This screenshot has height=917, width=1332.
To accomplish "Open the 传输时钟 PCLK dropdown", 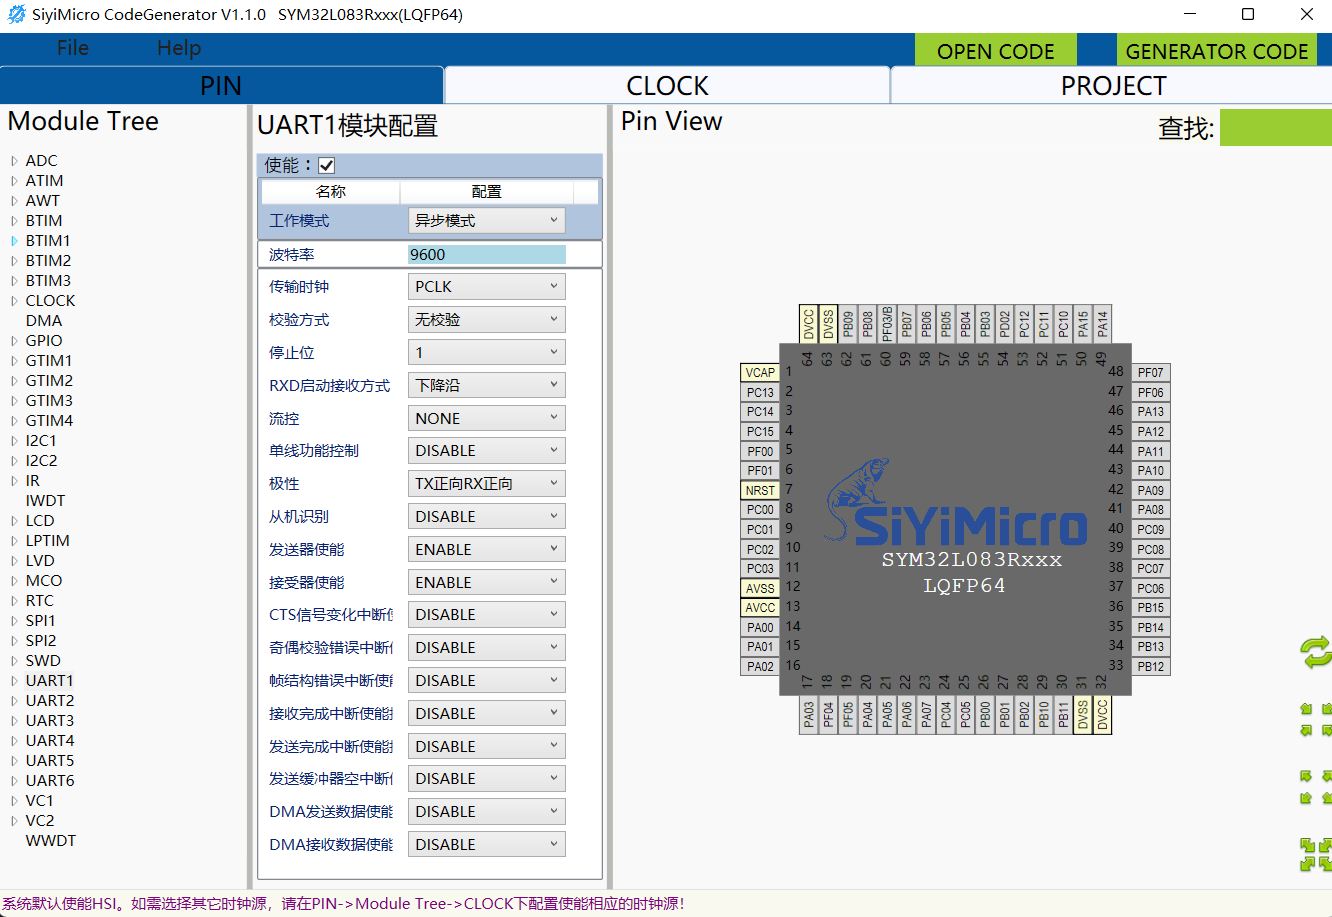I will pos(487,286).
